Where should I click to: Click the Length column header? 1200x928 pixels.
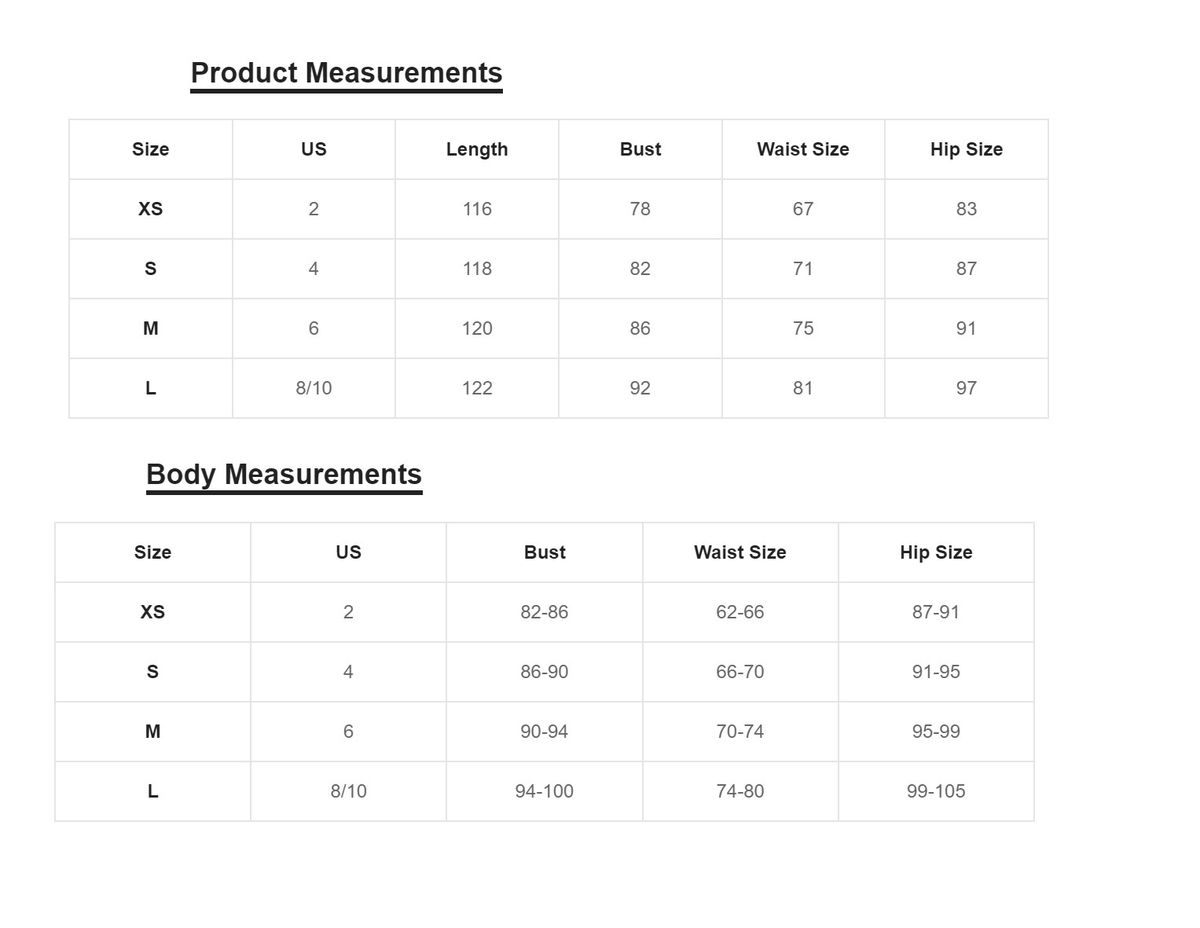pos(477,149)
